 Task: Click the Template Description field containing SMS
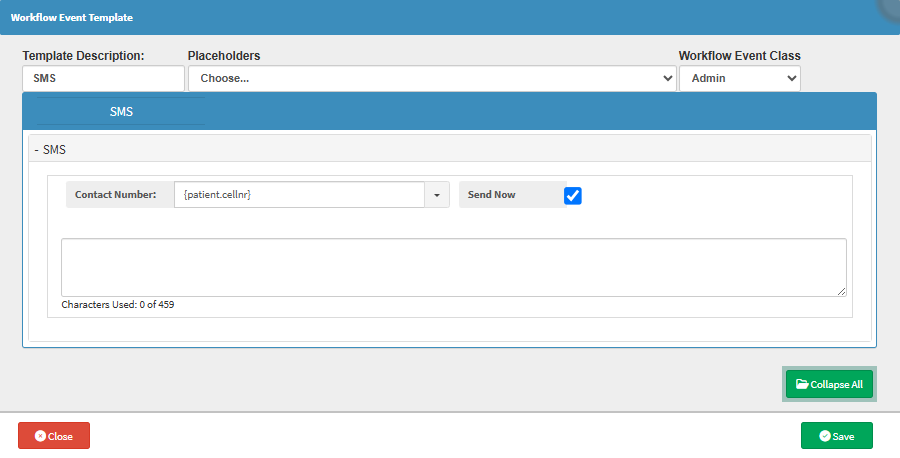[103, 78]
